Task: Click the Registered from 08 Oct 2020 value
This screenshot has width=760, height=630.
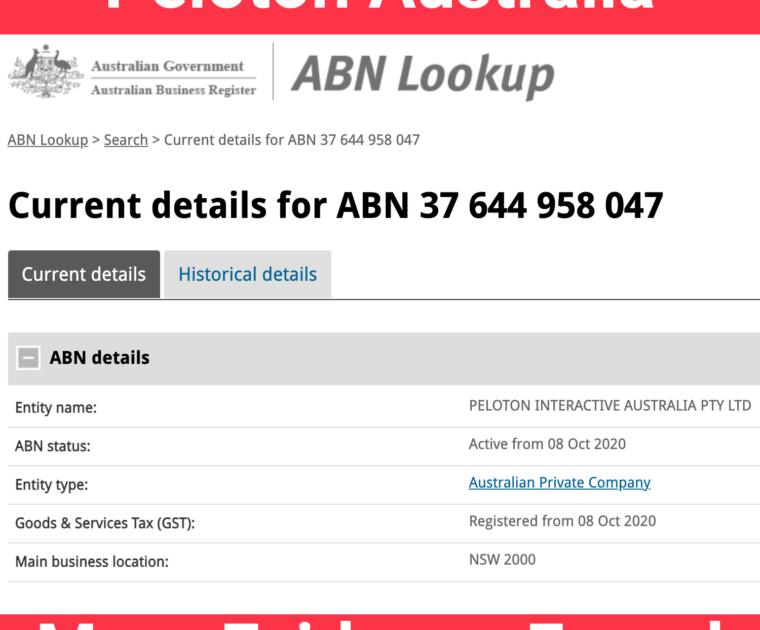Action: 562,521
